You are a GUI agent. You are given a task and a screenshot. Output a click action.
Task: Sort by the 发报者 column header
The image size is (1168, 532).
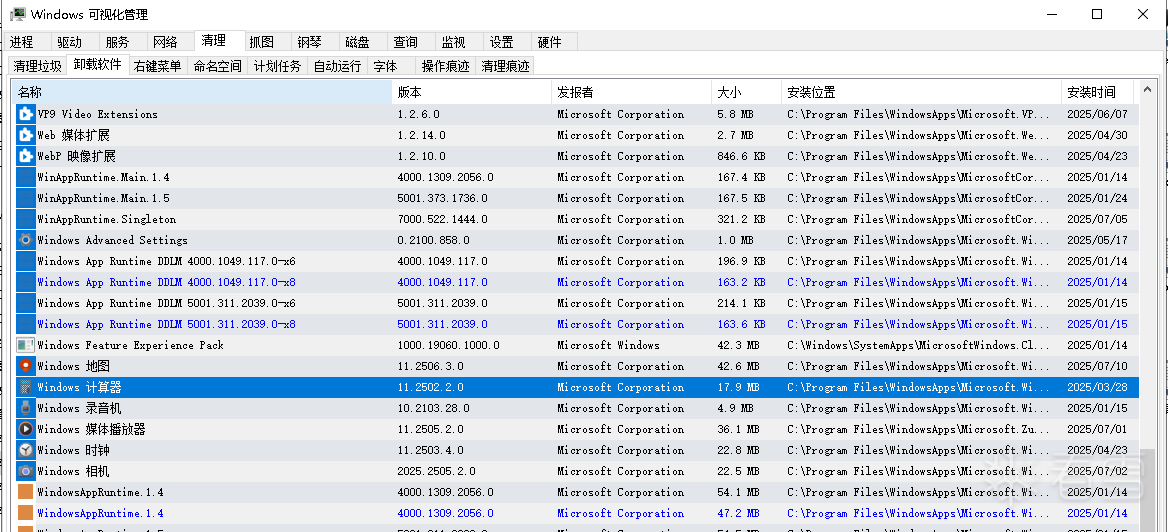click(631, 92)
